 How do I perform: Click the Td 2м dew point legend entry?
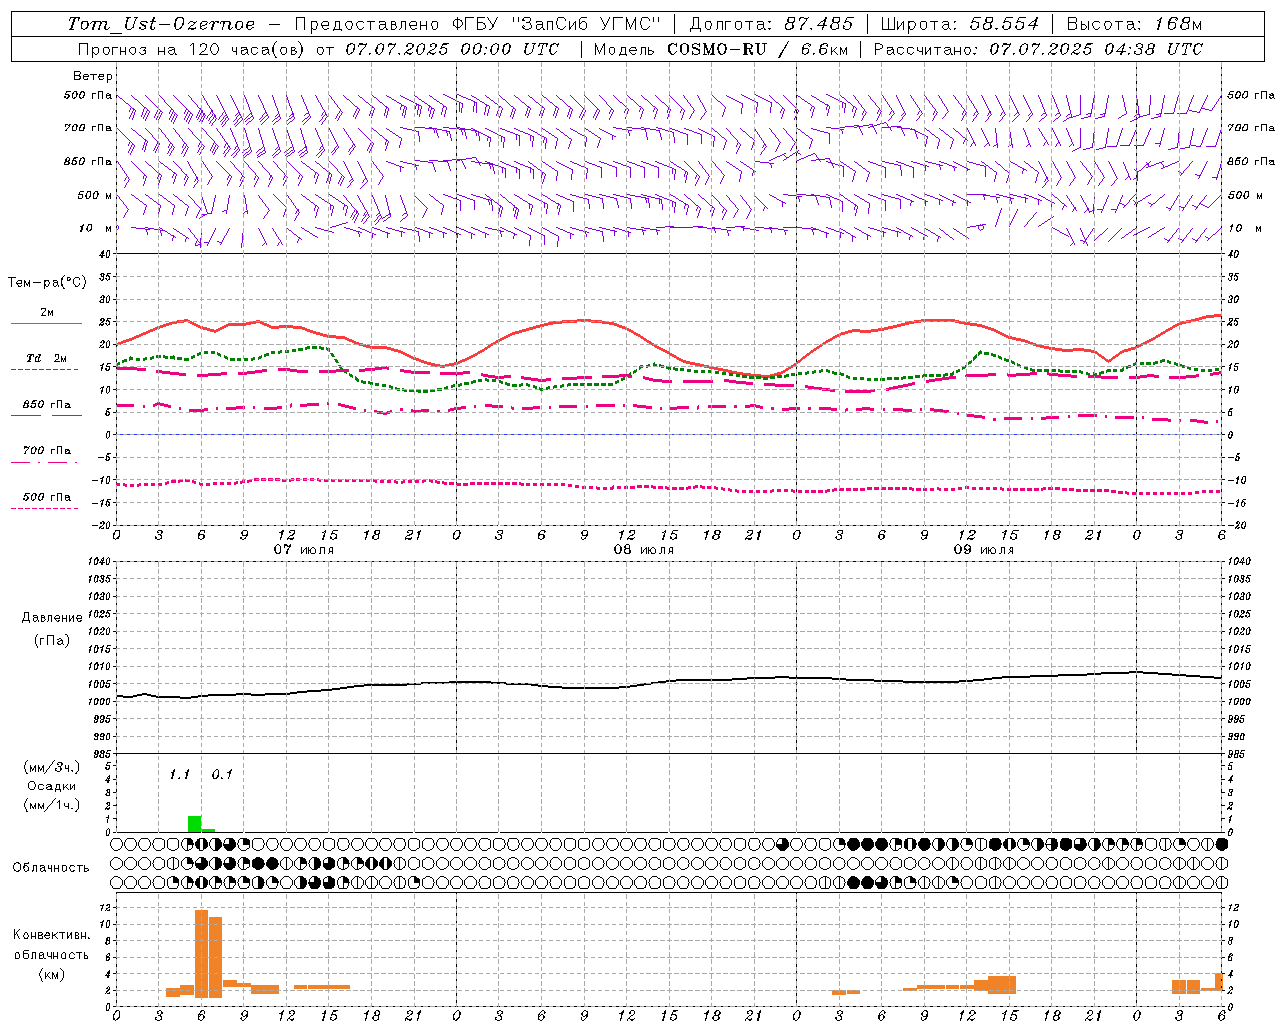click(46, 358)
